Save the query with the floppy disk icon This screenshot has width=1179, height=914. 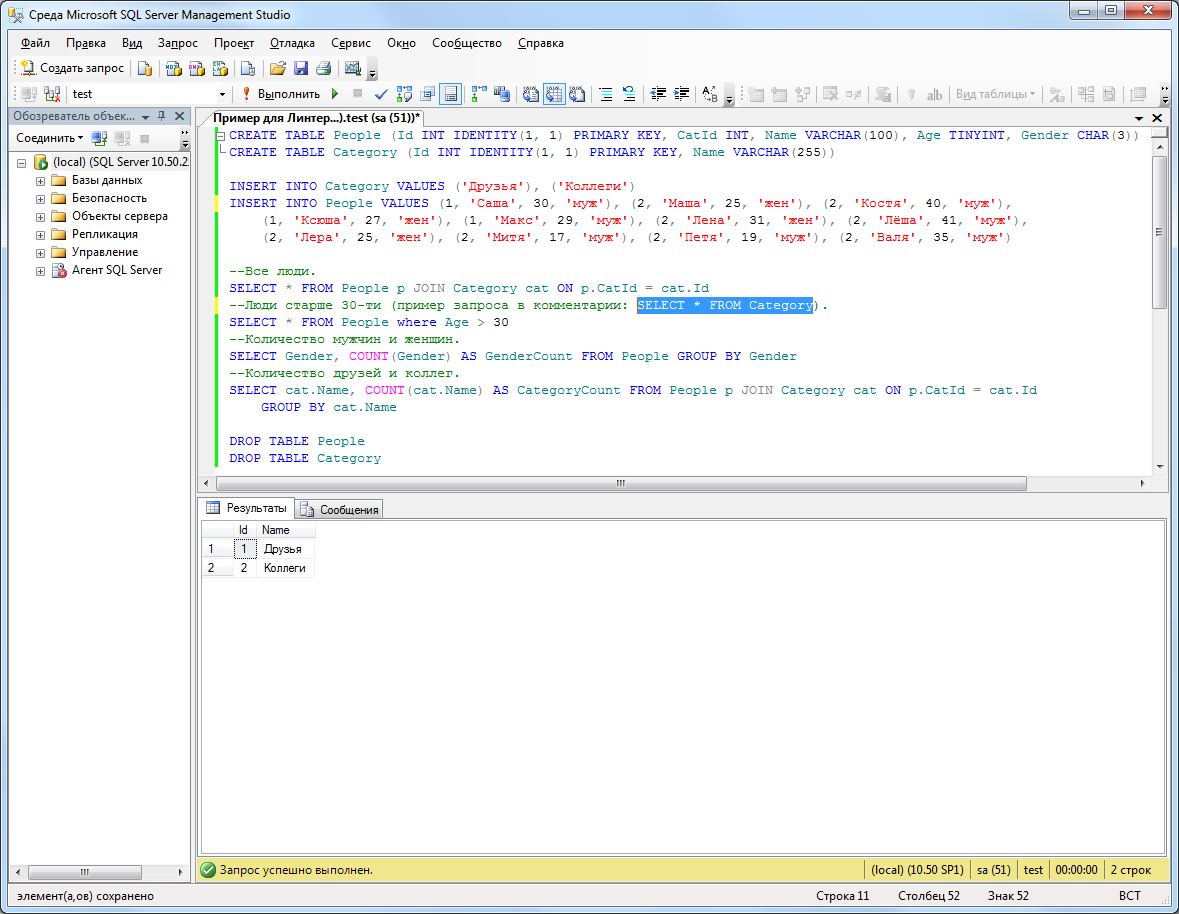(301, 68)
